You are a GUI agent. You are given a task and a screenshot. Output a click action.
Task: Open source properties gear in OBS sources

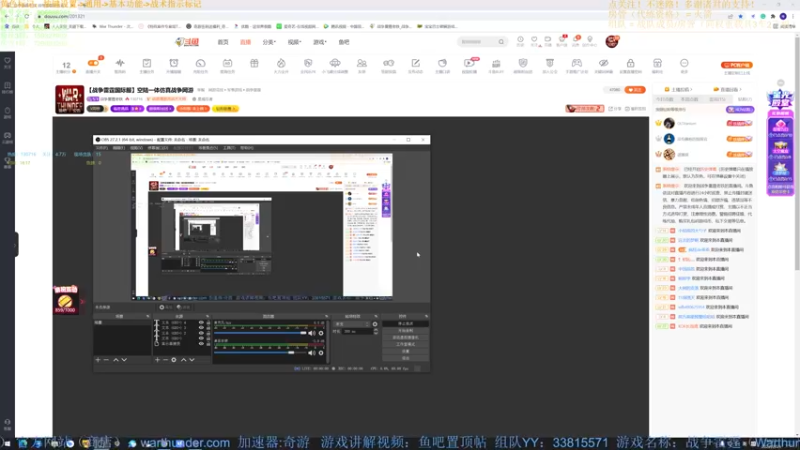pos(174,360)
